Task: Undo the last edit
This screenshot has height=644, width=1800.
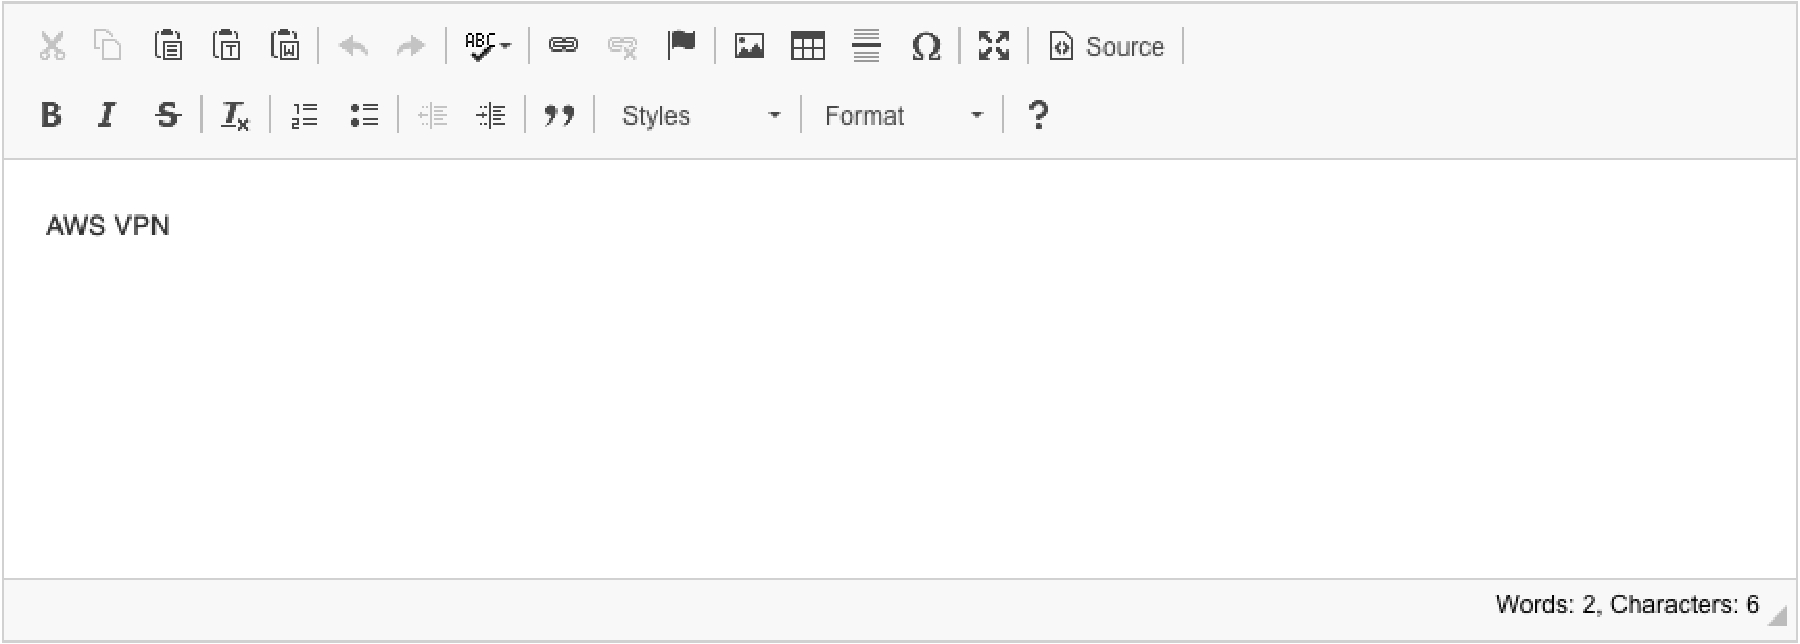Action: [x=353, y=46]
